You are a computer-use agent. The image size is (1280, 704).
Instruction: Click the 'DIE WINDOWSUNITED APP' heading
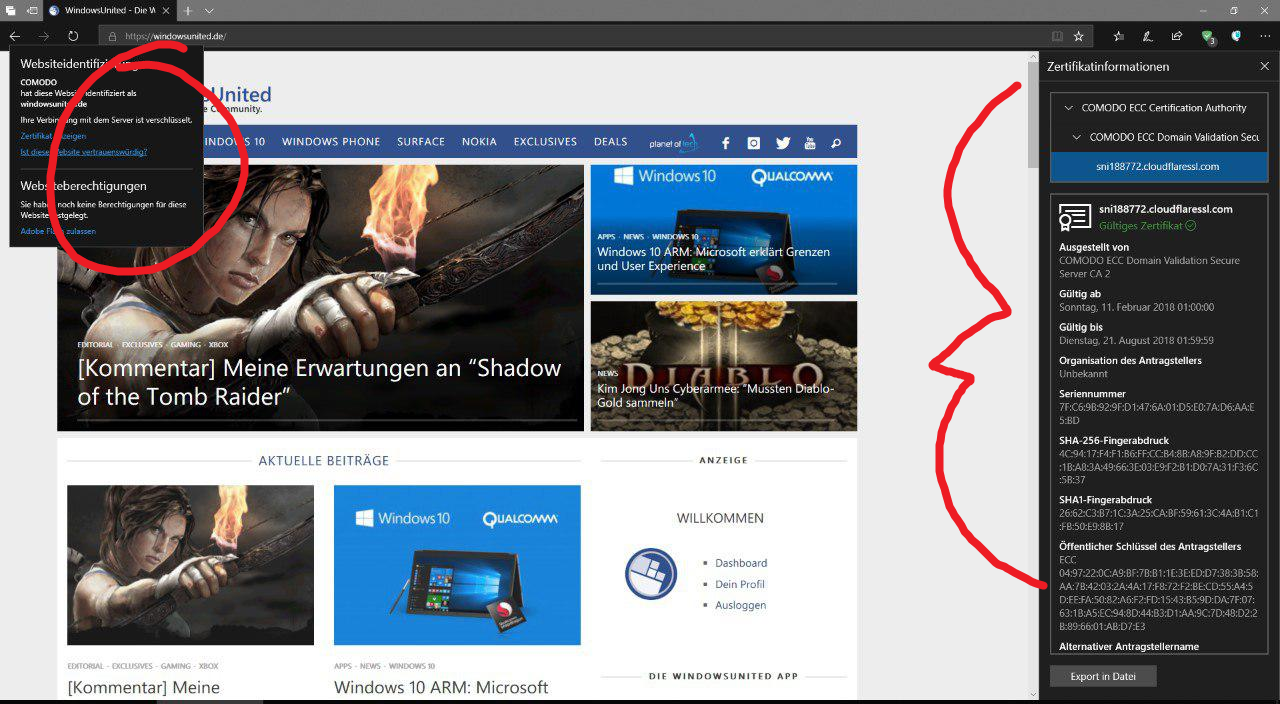[x=724, y=676]
